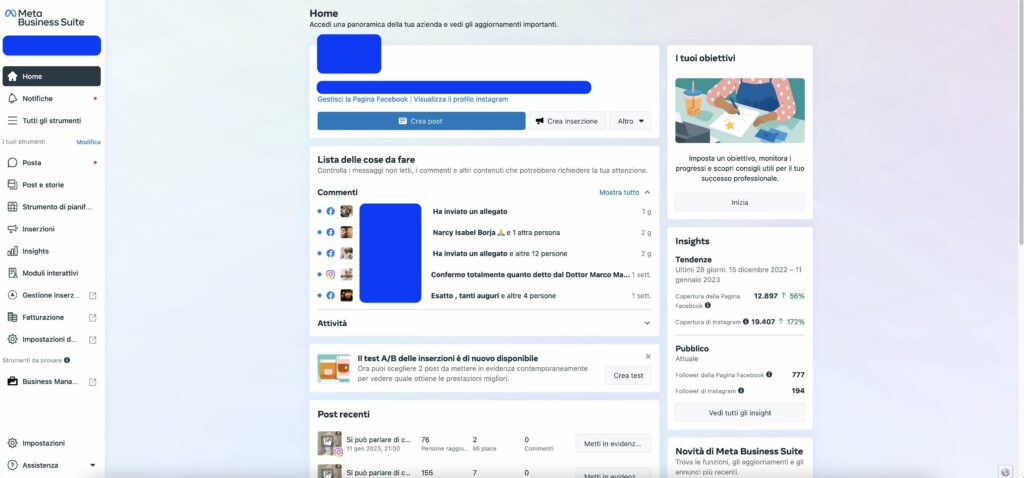The image size is (1024, 478).
Task: Click the Crea test button
Action: click(x=628, y=375)
